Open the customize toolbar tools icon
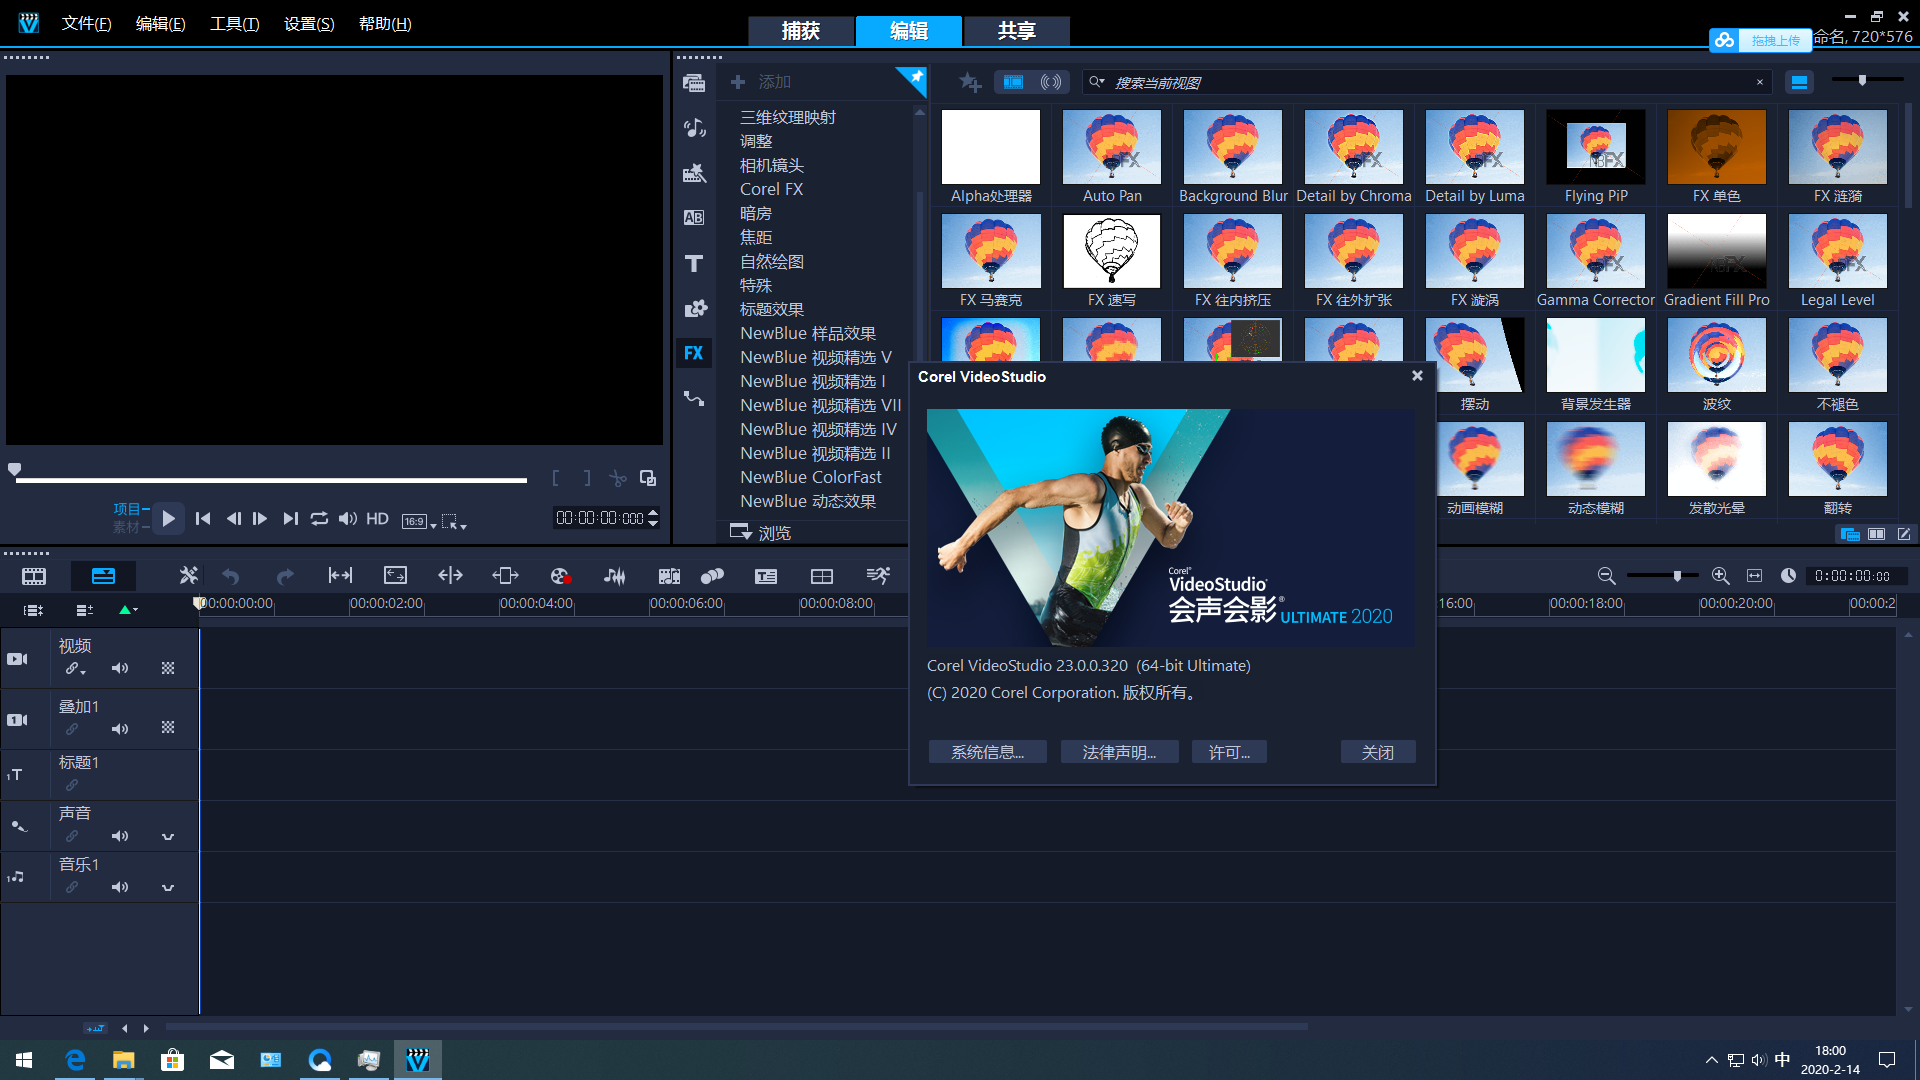The height and width of the screenshot is (1080, 1920). click(188, 576)
